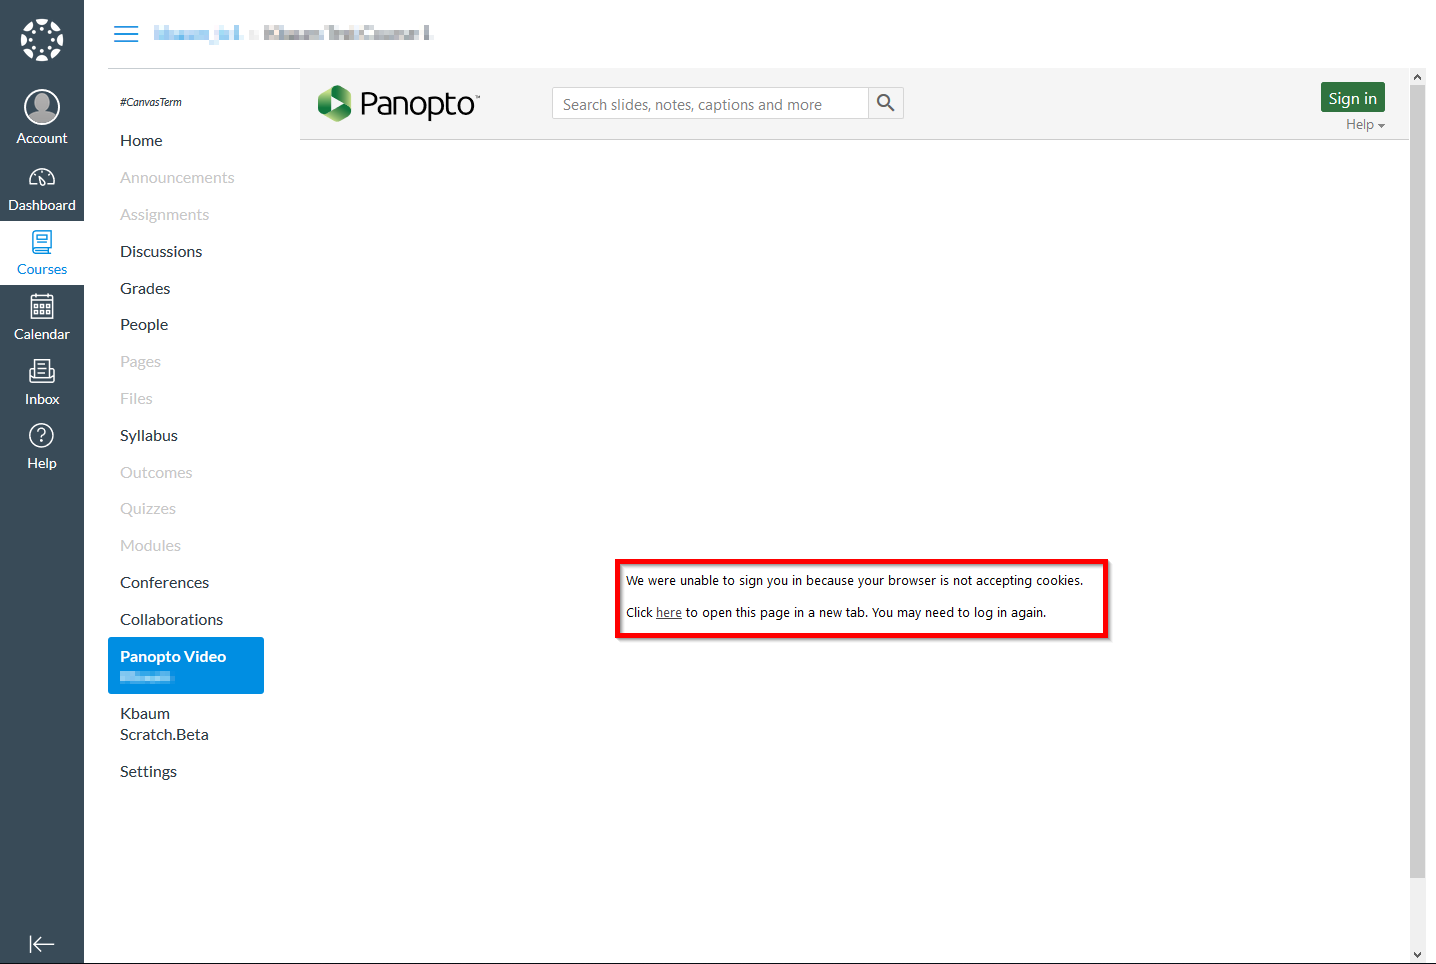Select Discussions in course menu
This screenshot has height=964, width=1436.
point(161,252)
